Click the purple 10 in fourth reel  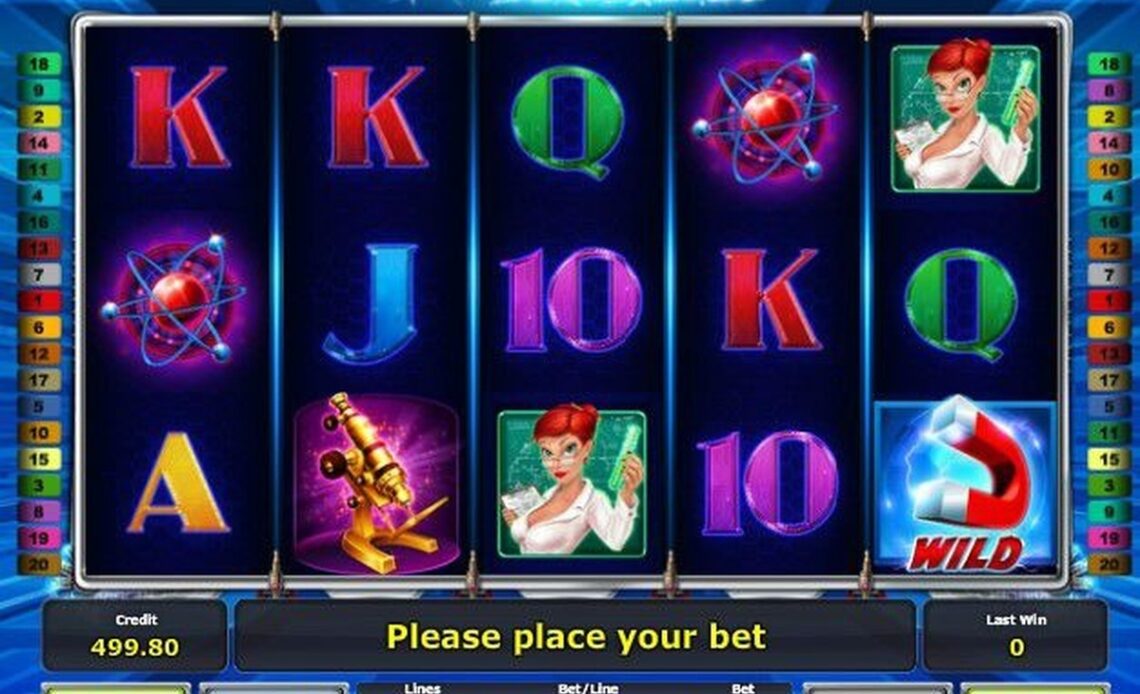[768, 483]
